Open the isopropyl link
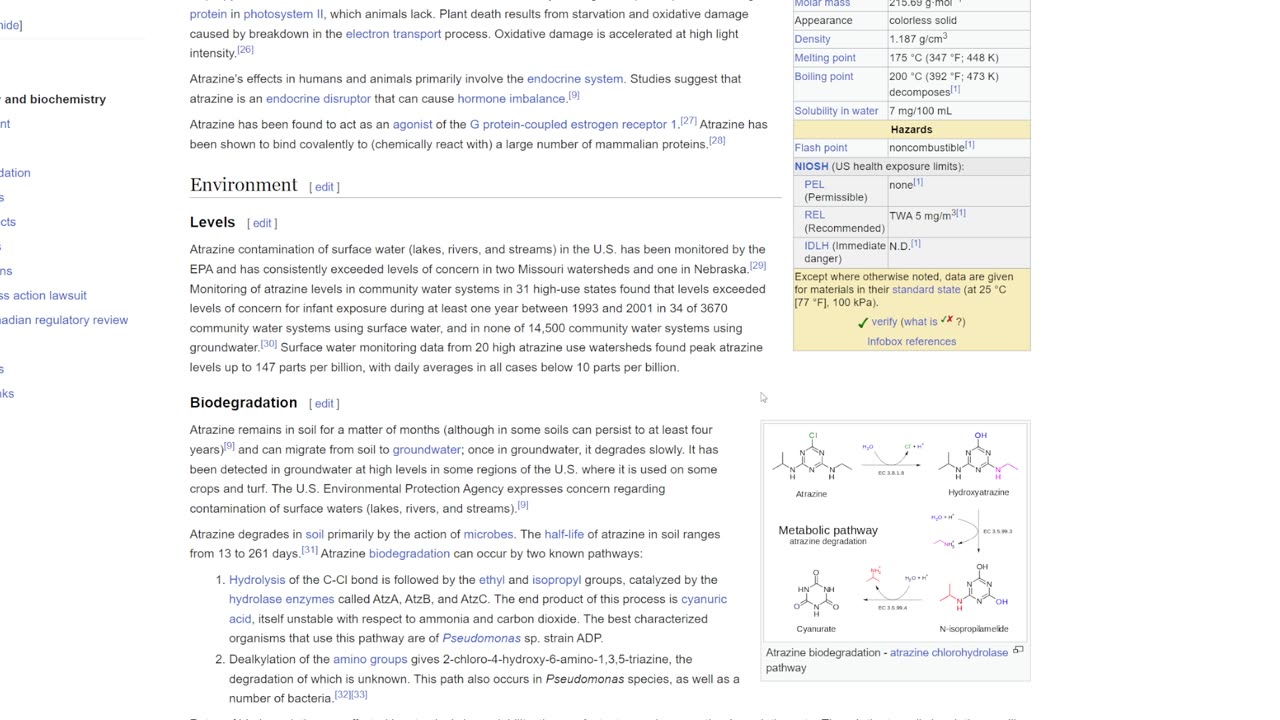The width and height of the screenshot is (1280, 720). 556,580
